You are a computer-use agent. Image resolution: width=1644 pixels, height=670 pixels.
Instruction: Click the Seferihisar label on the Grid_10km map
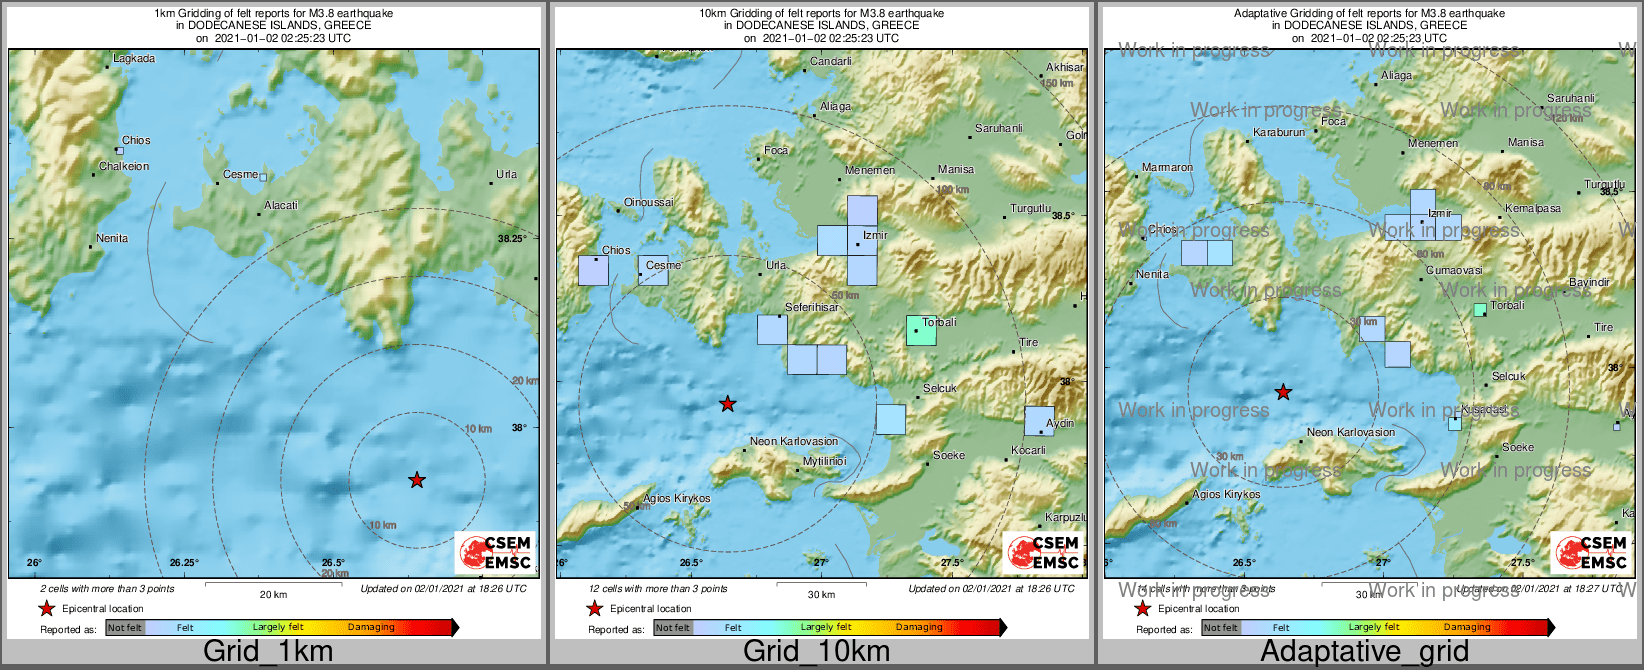click(812, 308)
